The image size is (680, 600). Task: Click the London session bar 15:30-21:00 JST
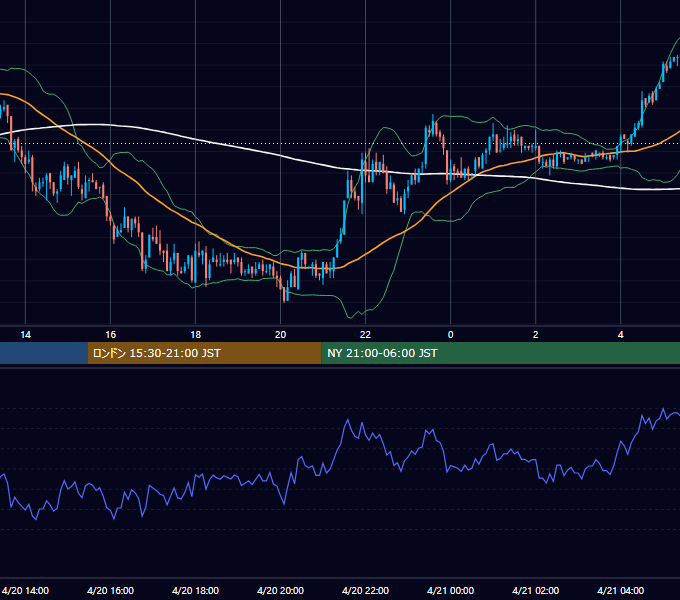[x=204, y=353]
